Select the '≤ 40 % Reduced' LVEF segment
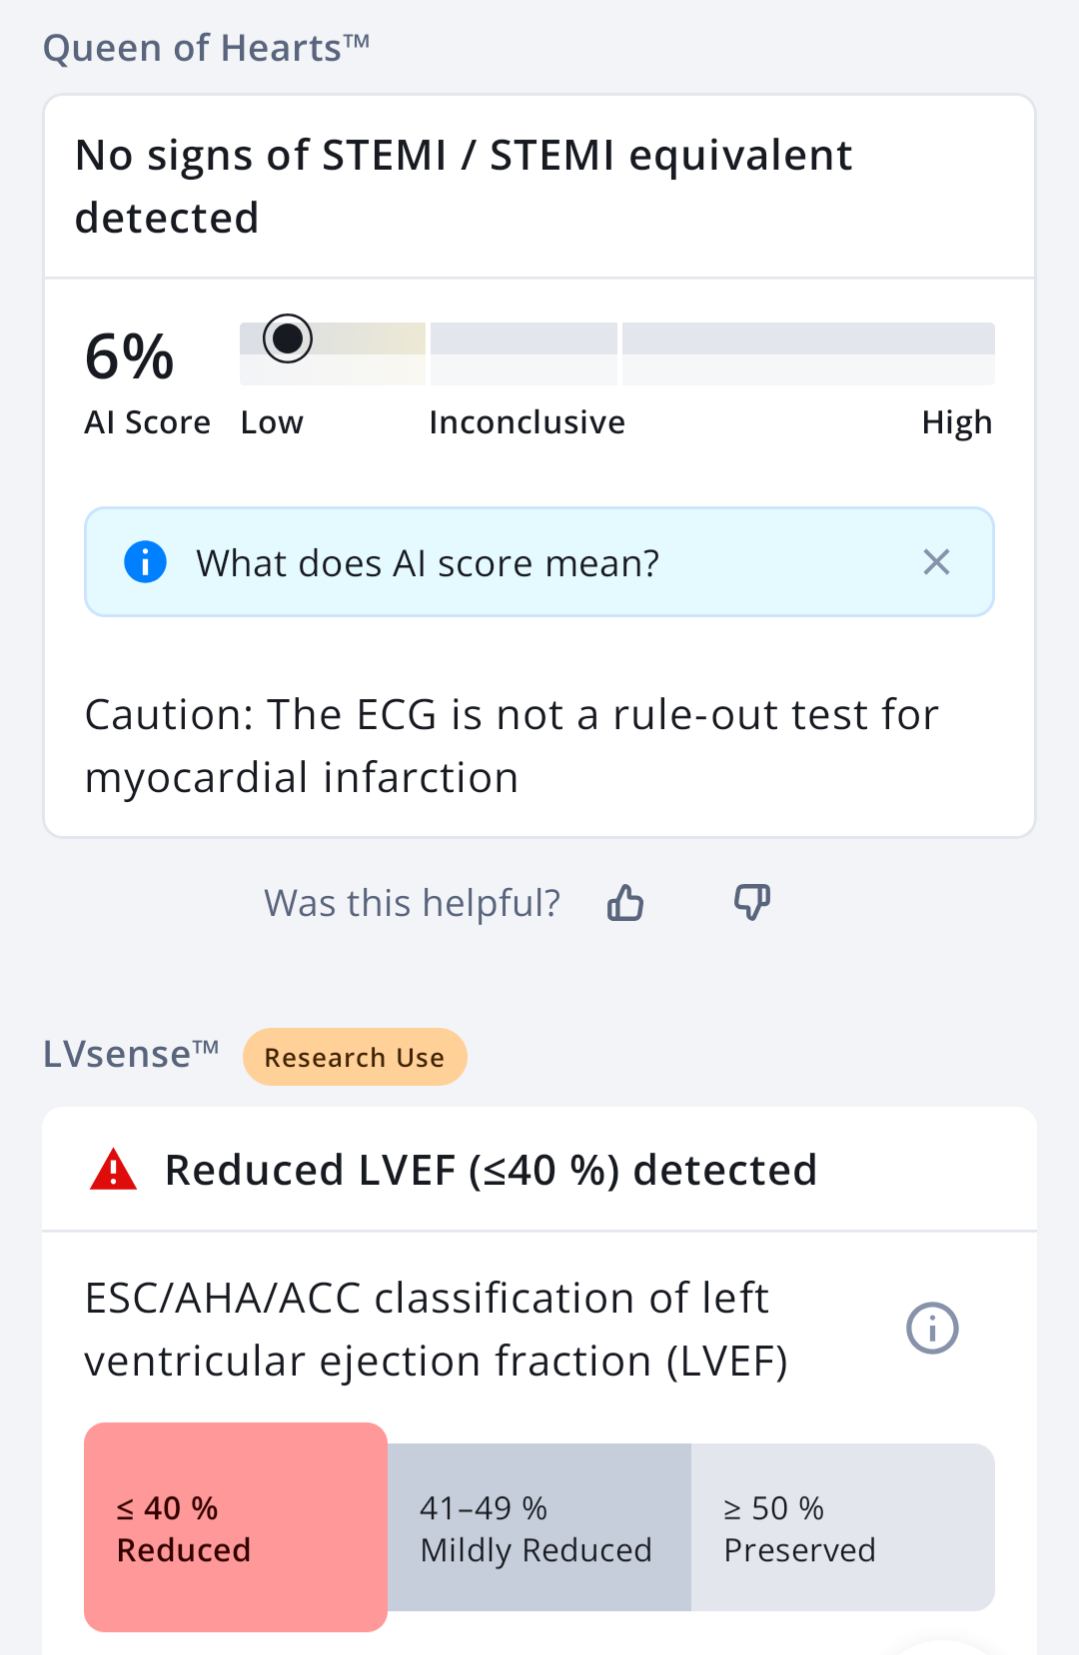1079x1655 pixels. (x=236, y=1527)
